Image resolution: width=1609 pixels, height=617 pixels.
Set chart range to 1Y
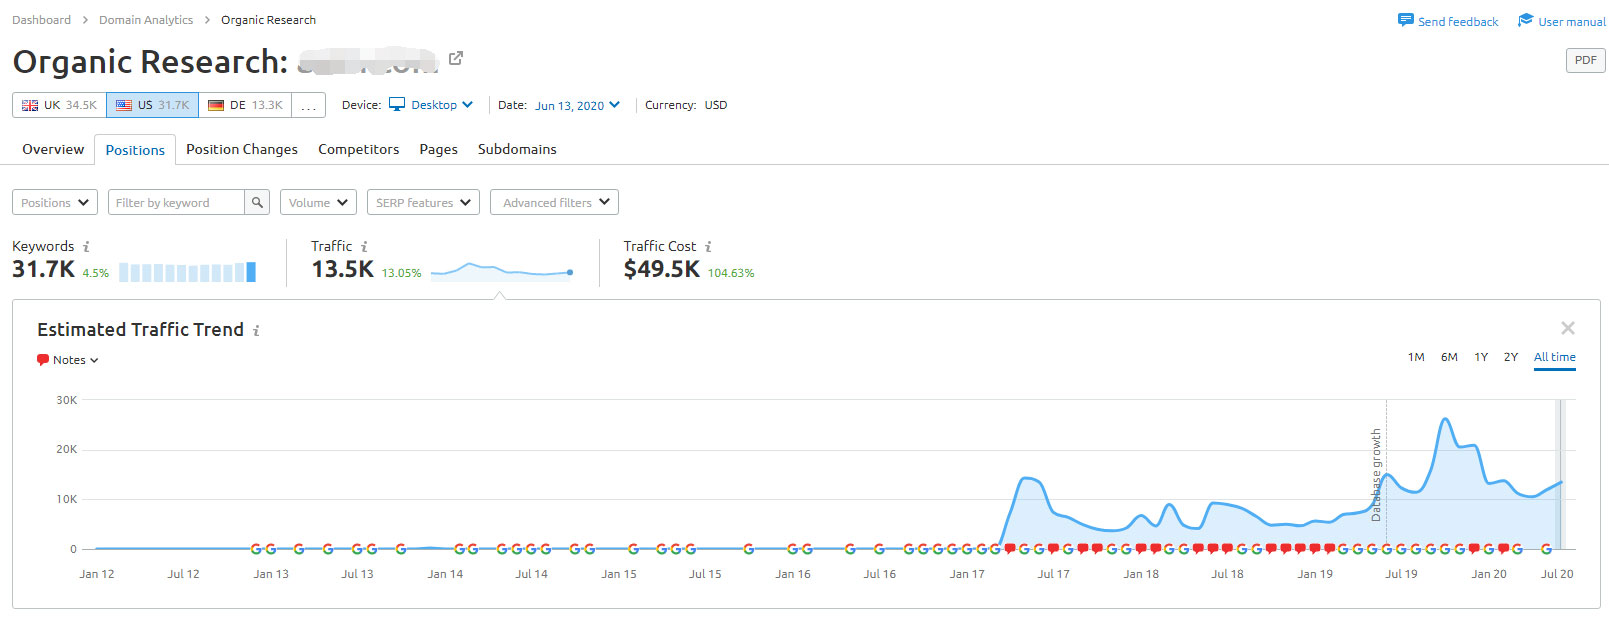point(1480,357)
